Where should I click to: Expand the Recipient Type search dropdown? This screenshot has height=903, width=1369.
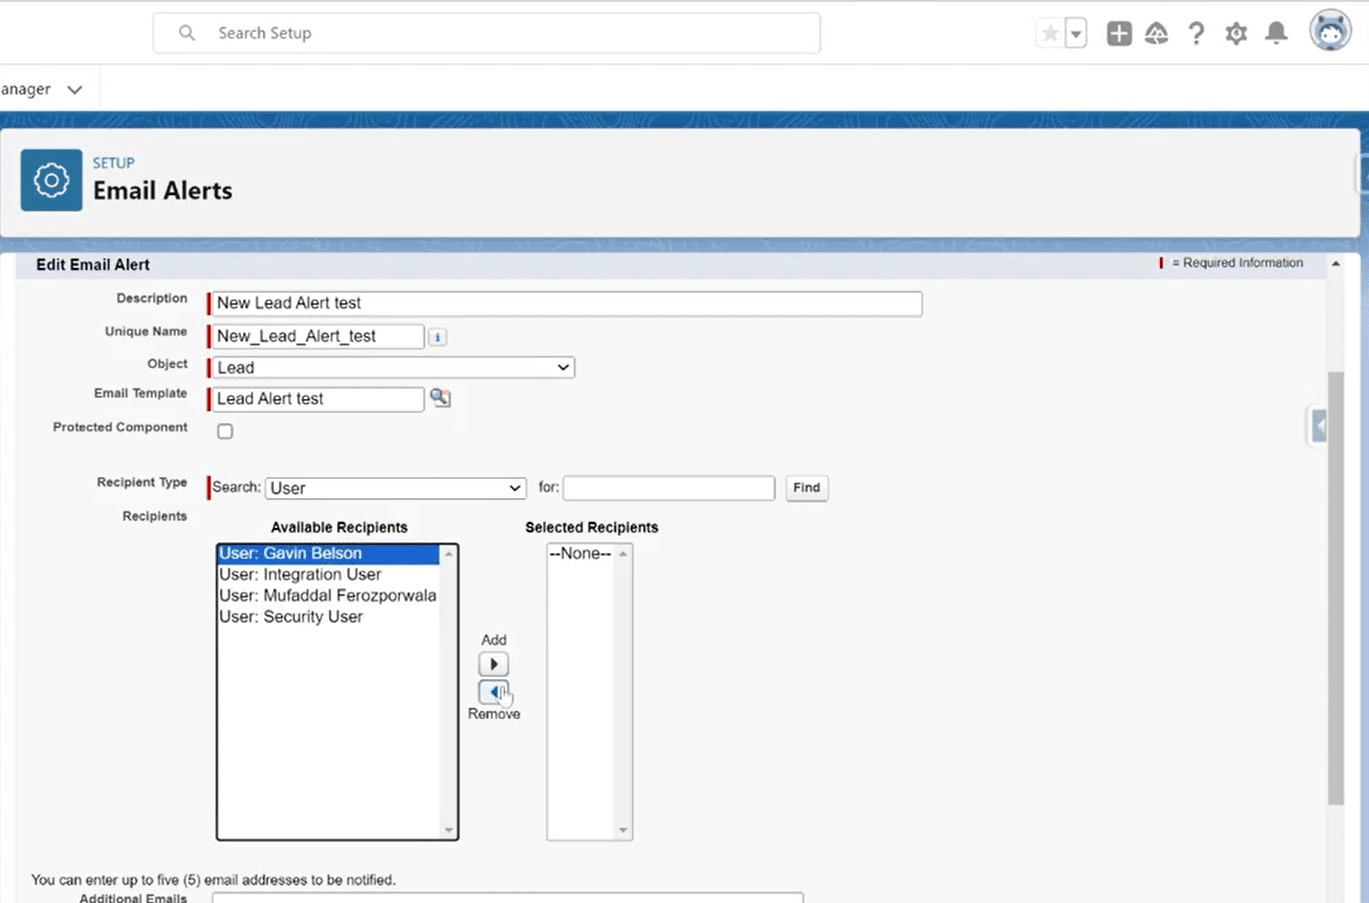point(395,488)
